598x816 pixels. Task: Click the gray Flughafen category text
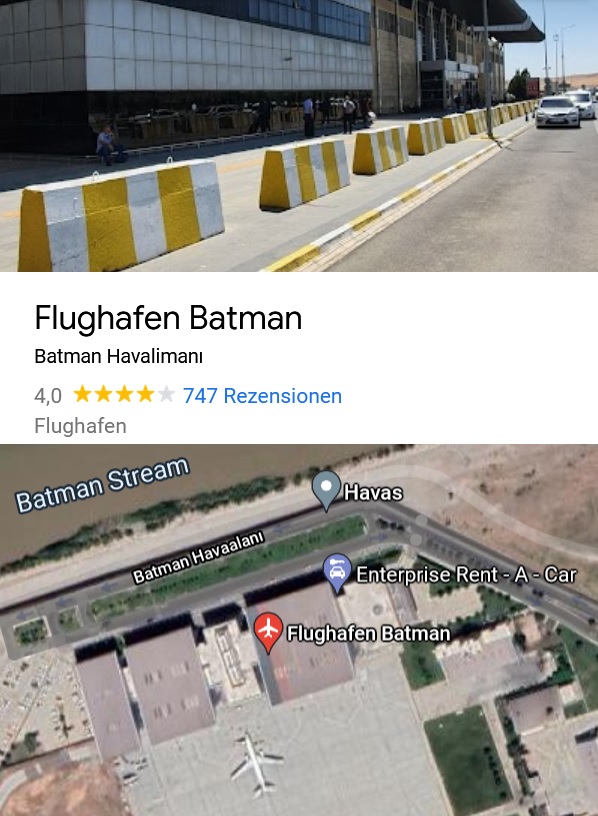click(x=80, y=426)
